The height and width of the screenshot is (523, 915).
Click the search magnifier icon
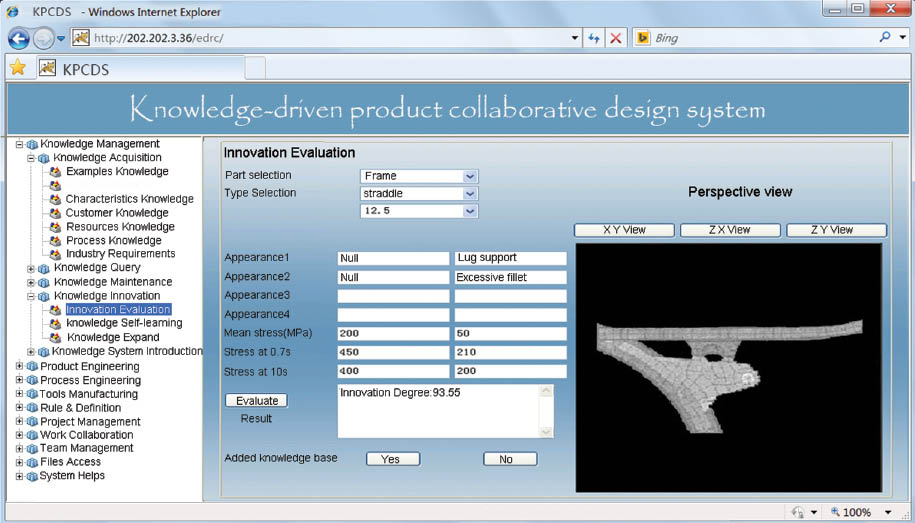coord(885,38)
